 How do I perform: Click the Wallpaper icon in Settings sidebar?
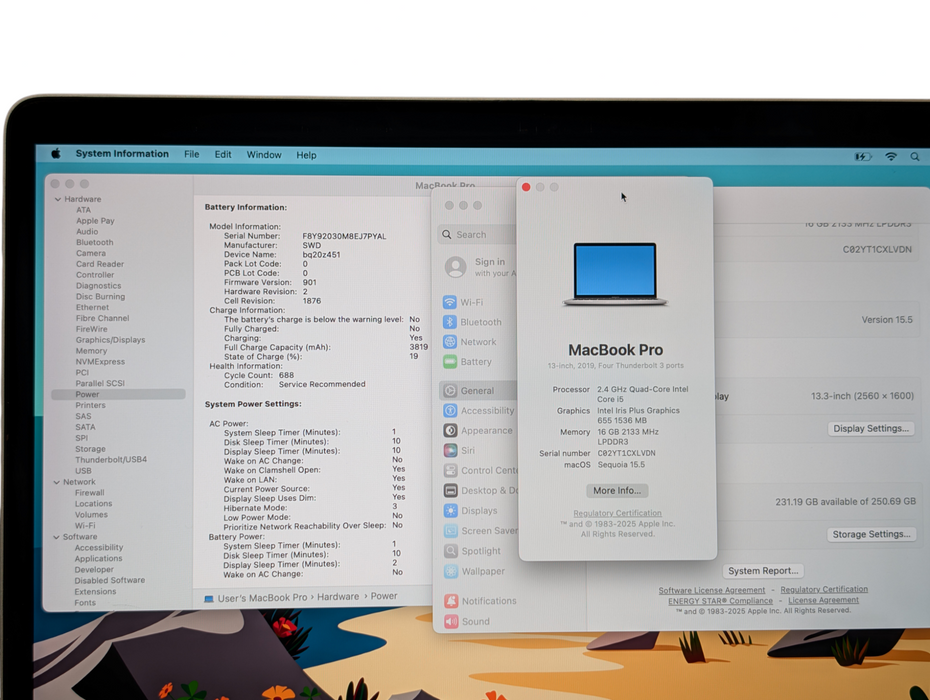click(x=451, y=571)
